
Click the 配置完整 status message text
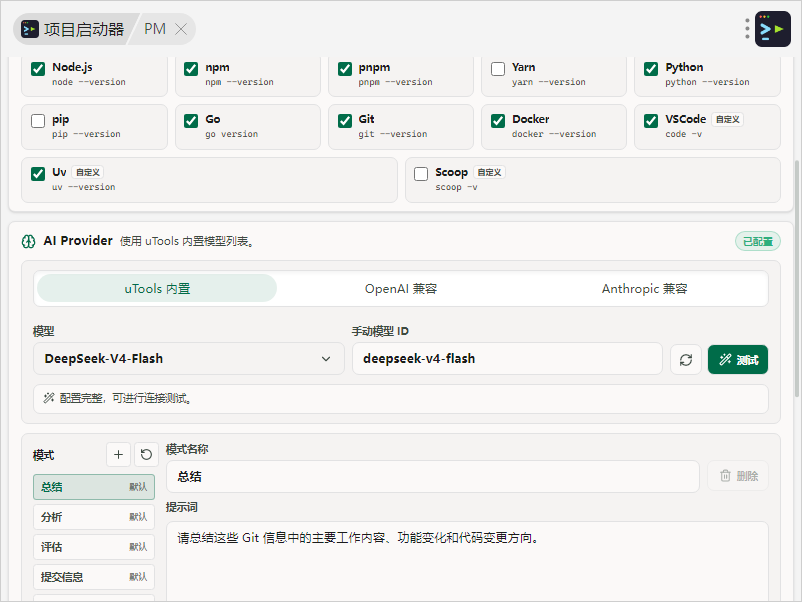126,398
